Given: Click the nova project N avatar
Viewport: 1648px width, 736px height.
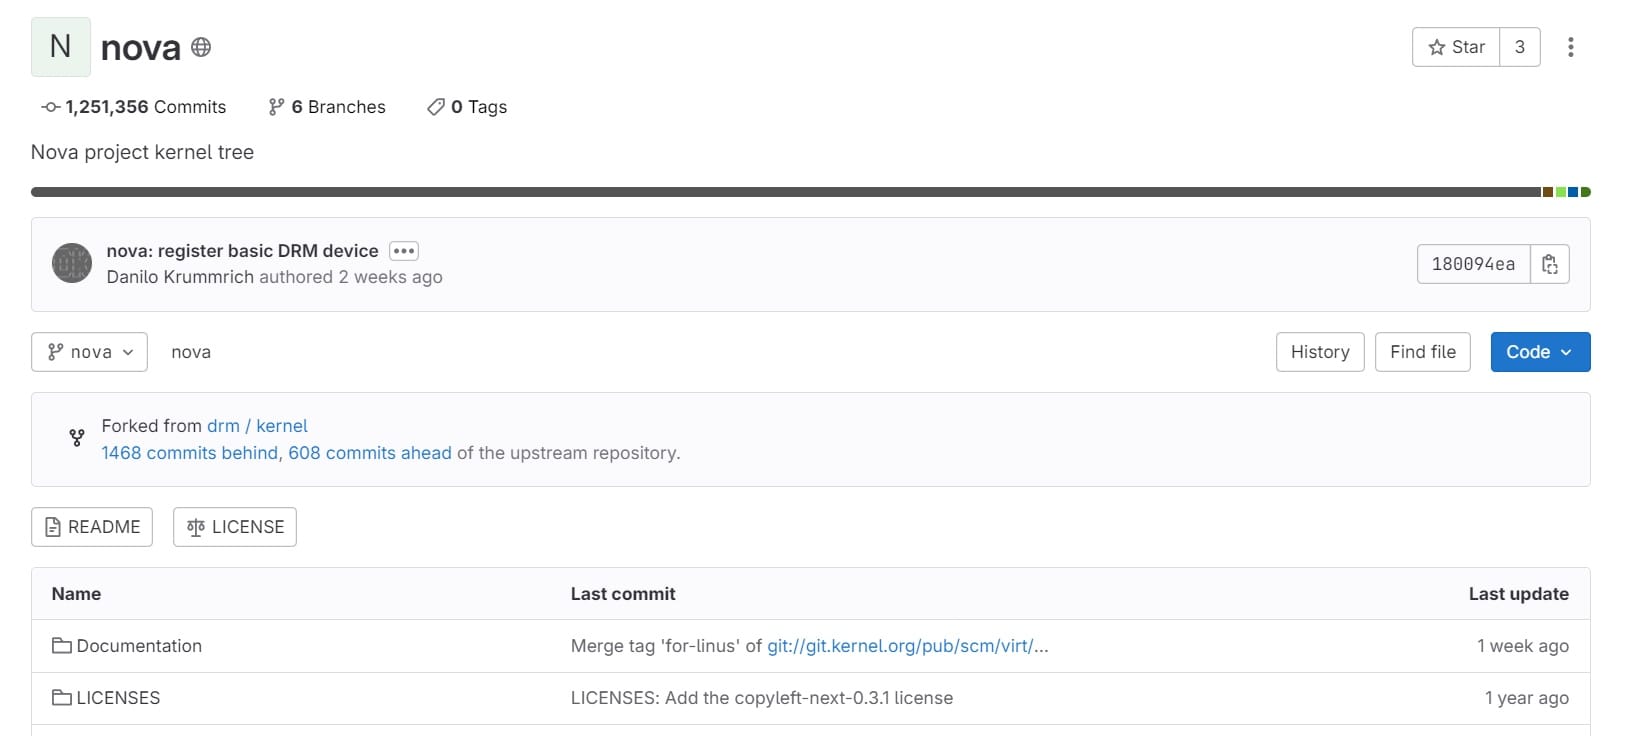Looking at the screenshot, I should [61, 47].
